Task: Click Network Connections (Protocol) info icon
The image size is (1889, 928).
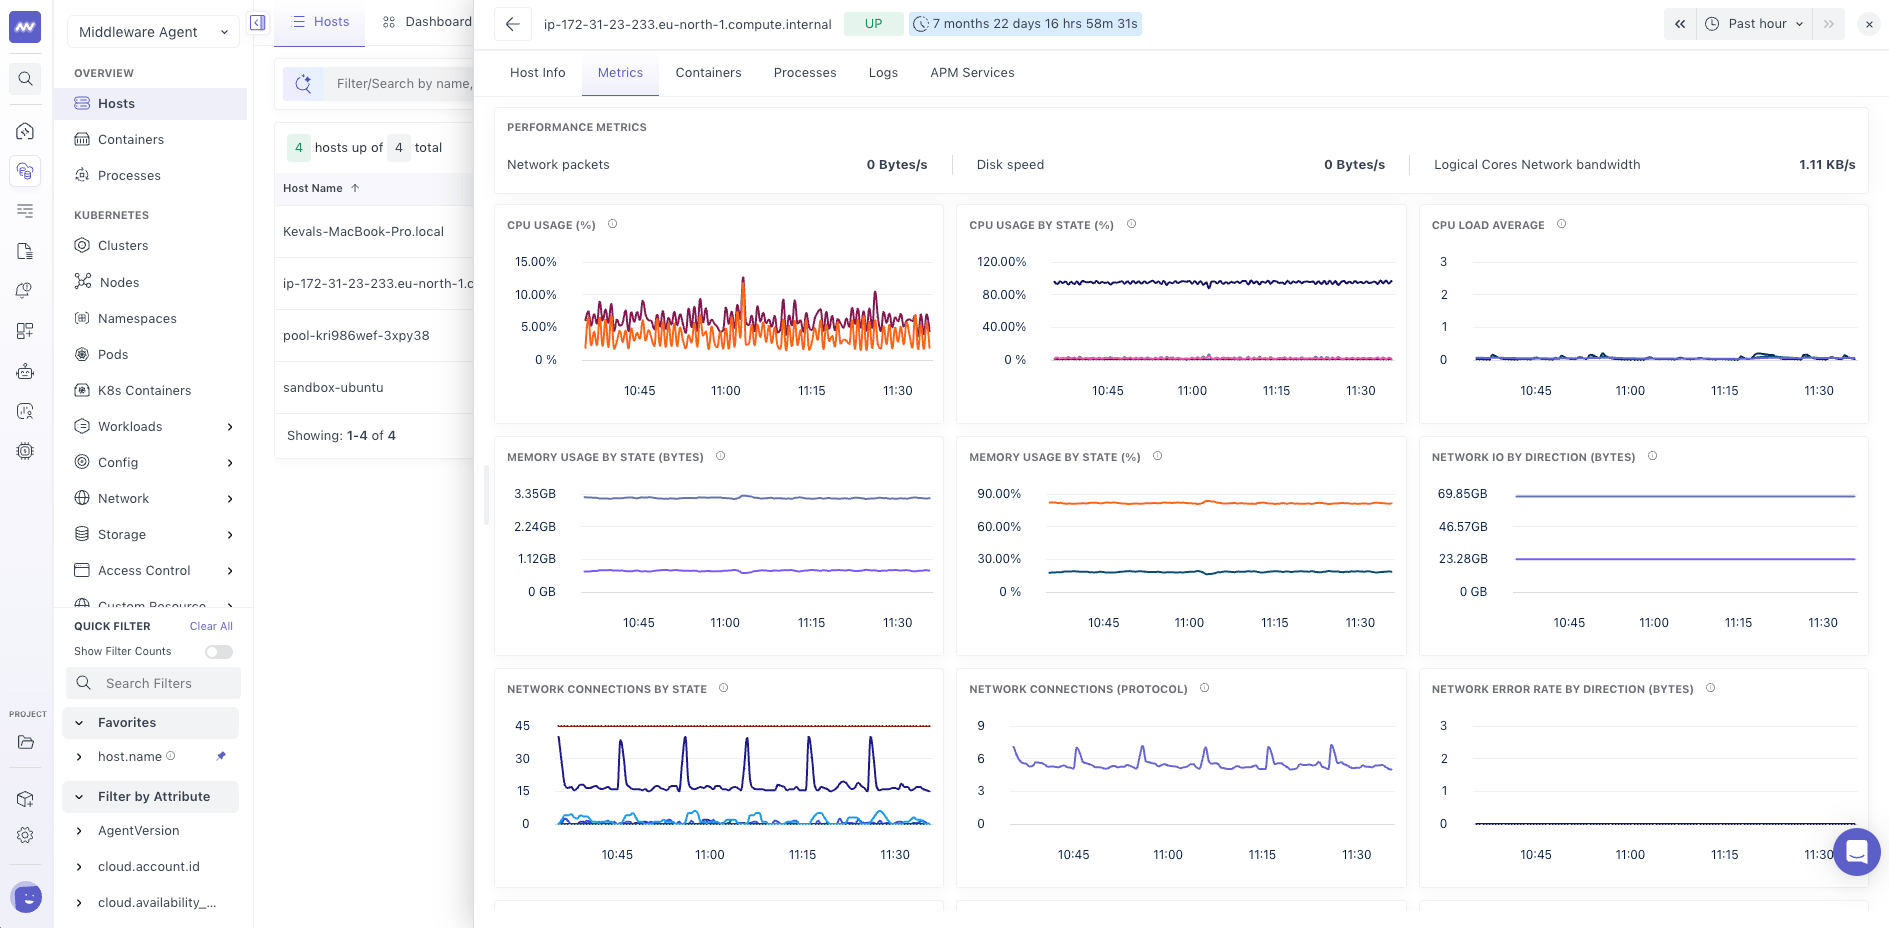Action: pos(1205,688)
